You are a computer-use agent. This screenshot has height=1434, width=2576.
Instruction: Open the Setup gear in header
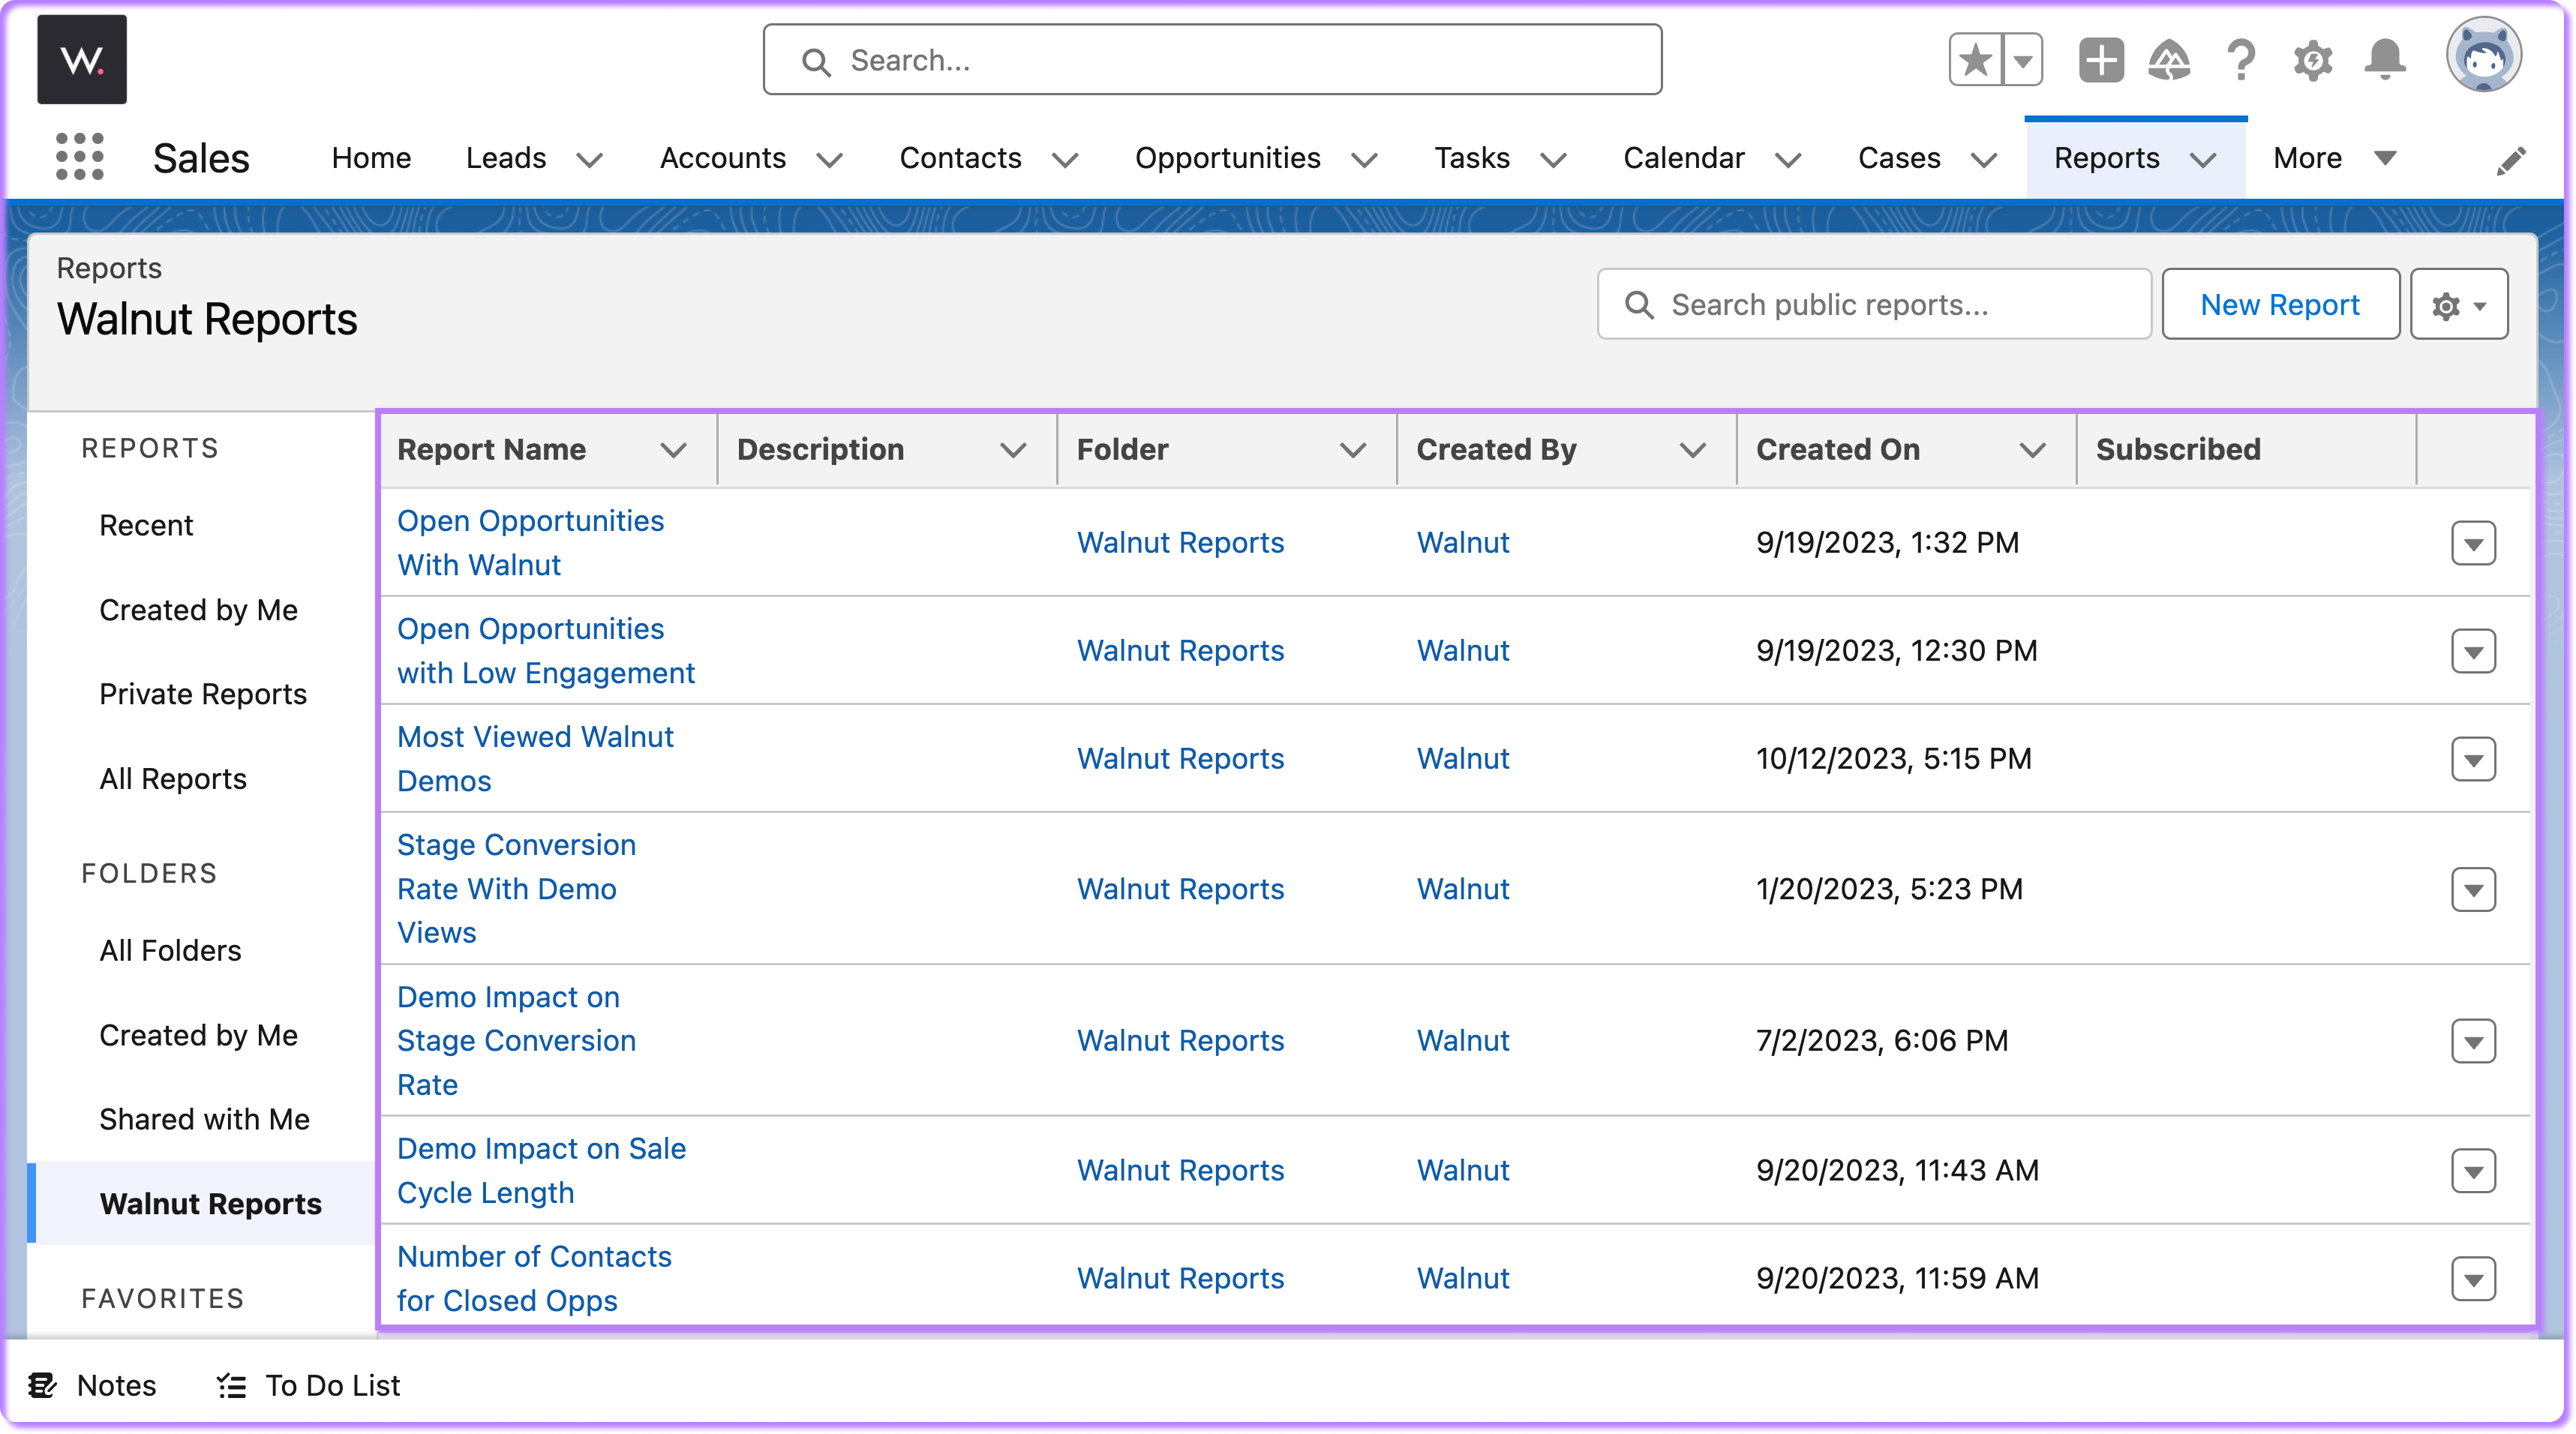click(2312, 60)
